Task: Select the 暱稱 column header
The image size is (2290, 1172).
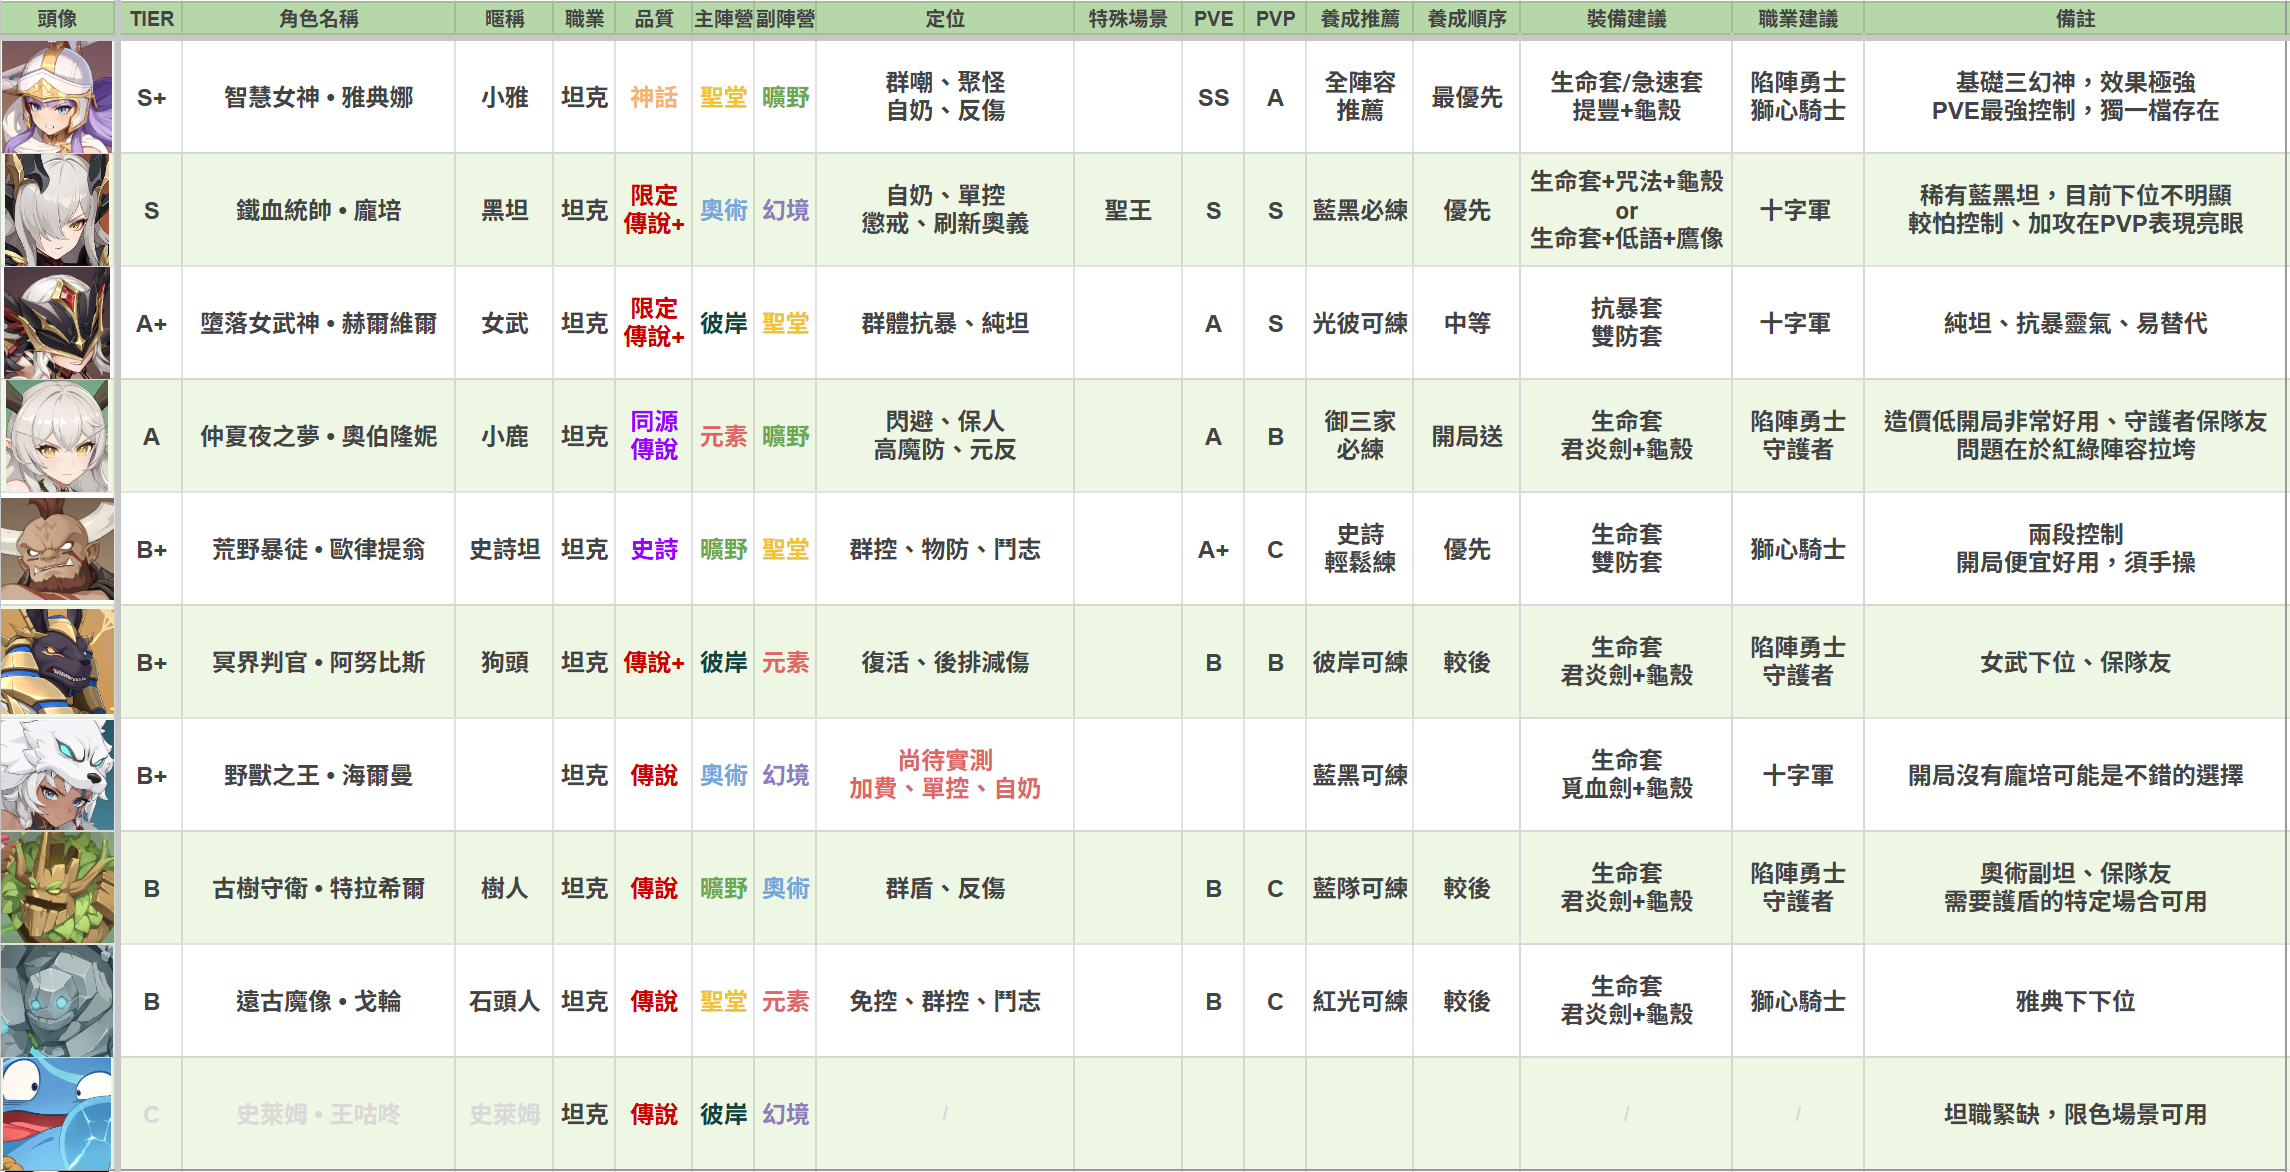Action: (504, 19)
